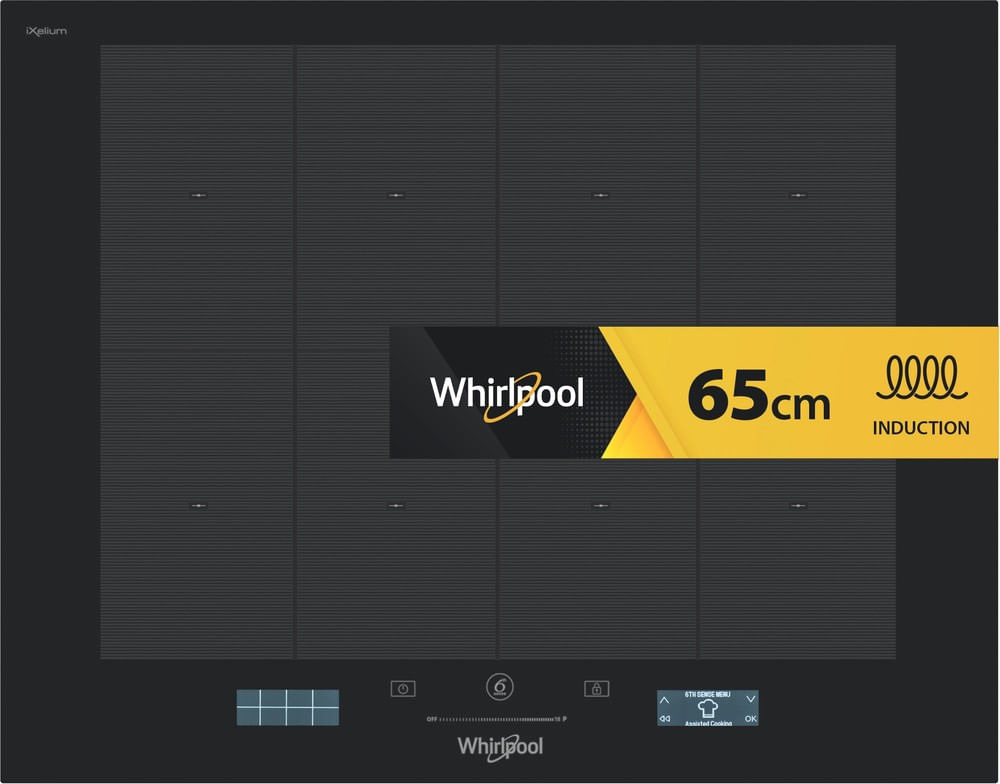
Task: Tap the back double-arrow on display
Action: pos(665,719)
